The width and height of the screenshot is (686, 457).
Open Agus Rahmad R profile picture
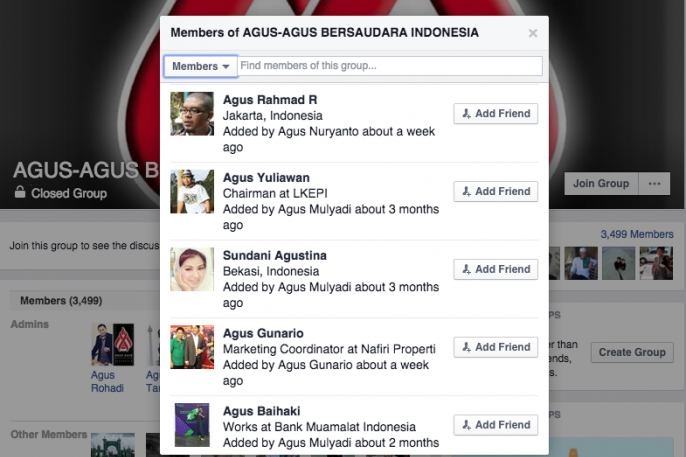(192, 114)
